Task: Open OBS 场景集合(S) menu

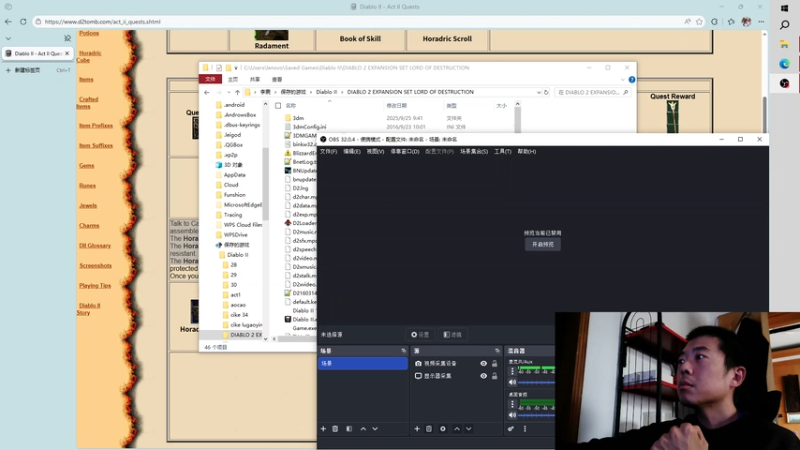Action: (x=474, y=152)
